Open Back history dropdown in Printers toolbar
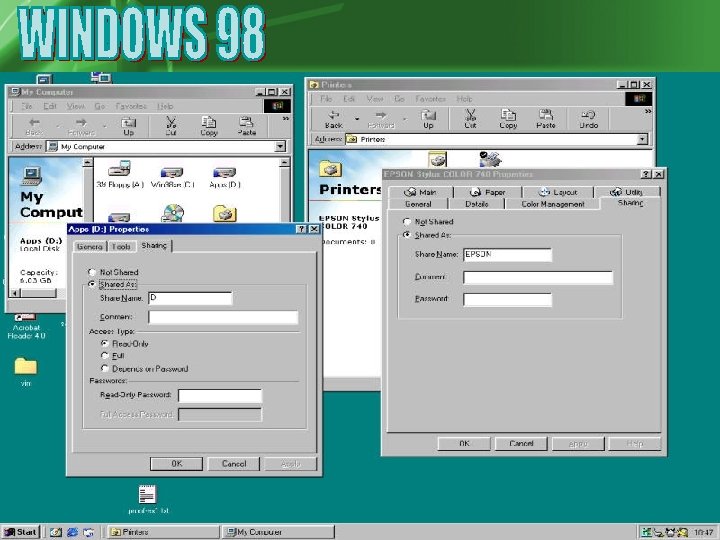This screenshot has width=720, height=540. point(357,119)
